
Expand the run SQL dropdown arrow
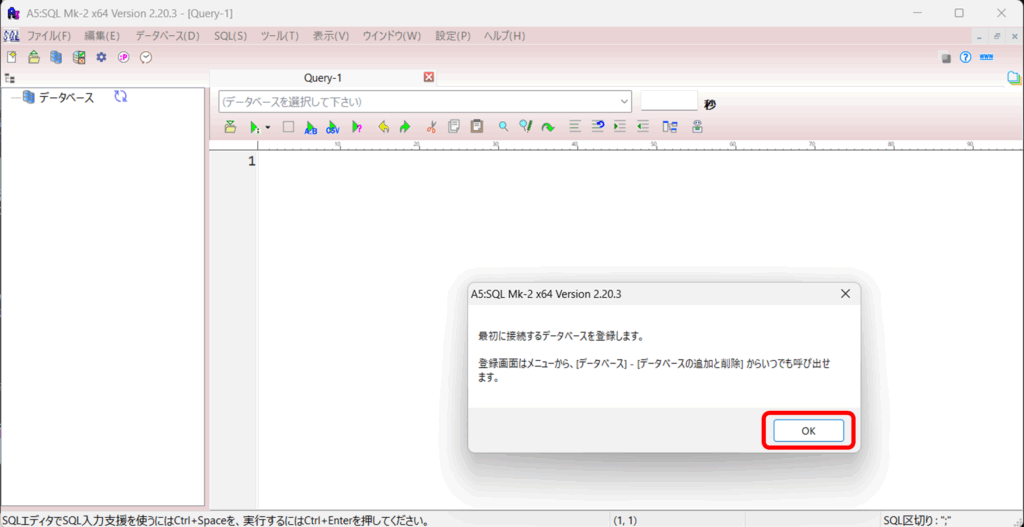(x=267, y=127)
